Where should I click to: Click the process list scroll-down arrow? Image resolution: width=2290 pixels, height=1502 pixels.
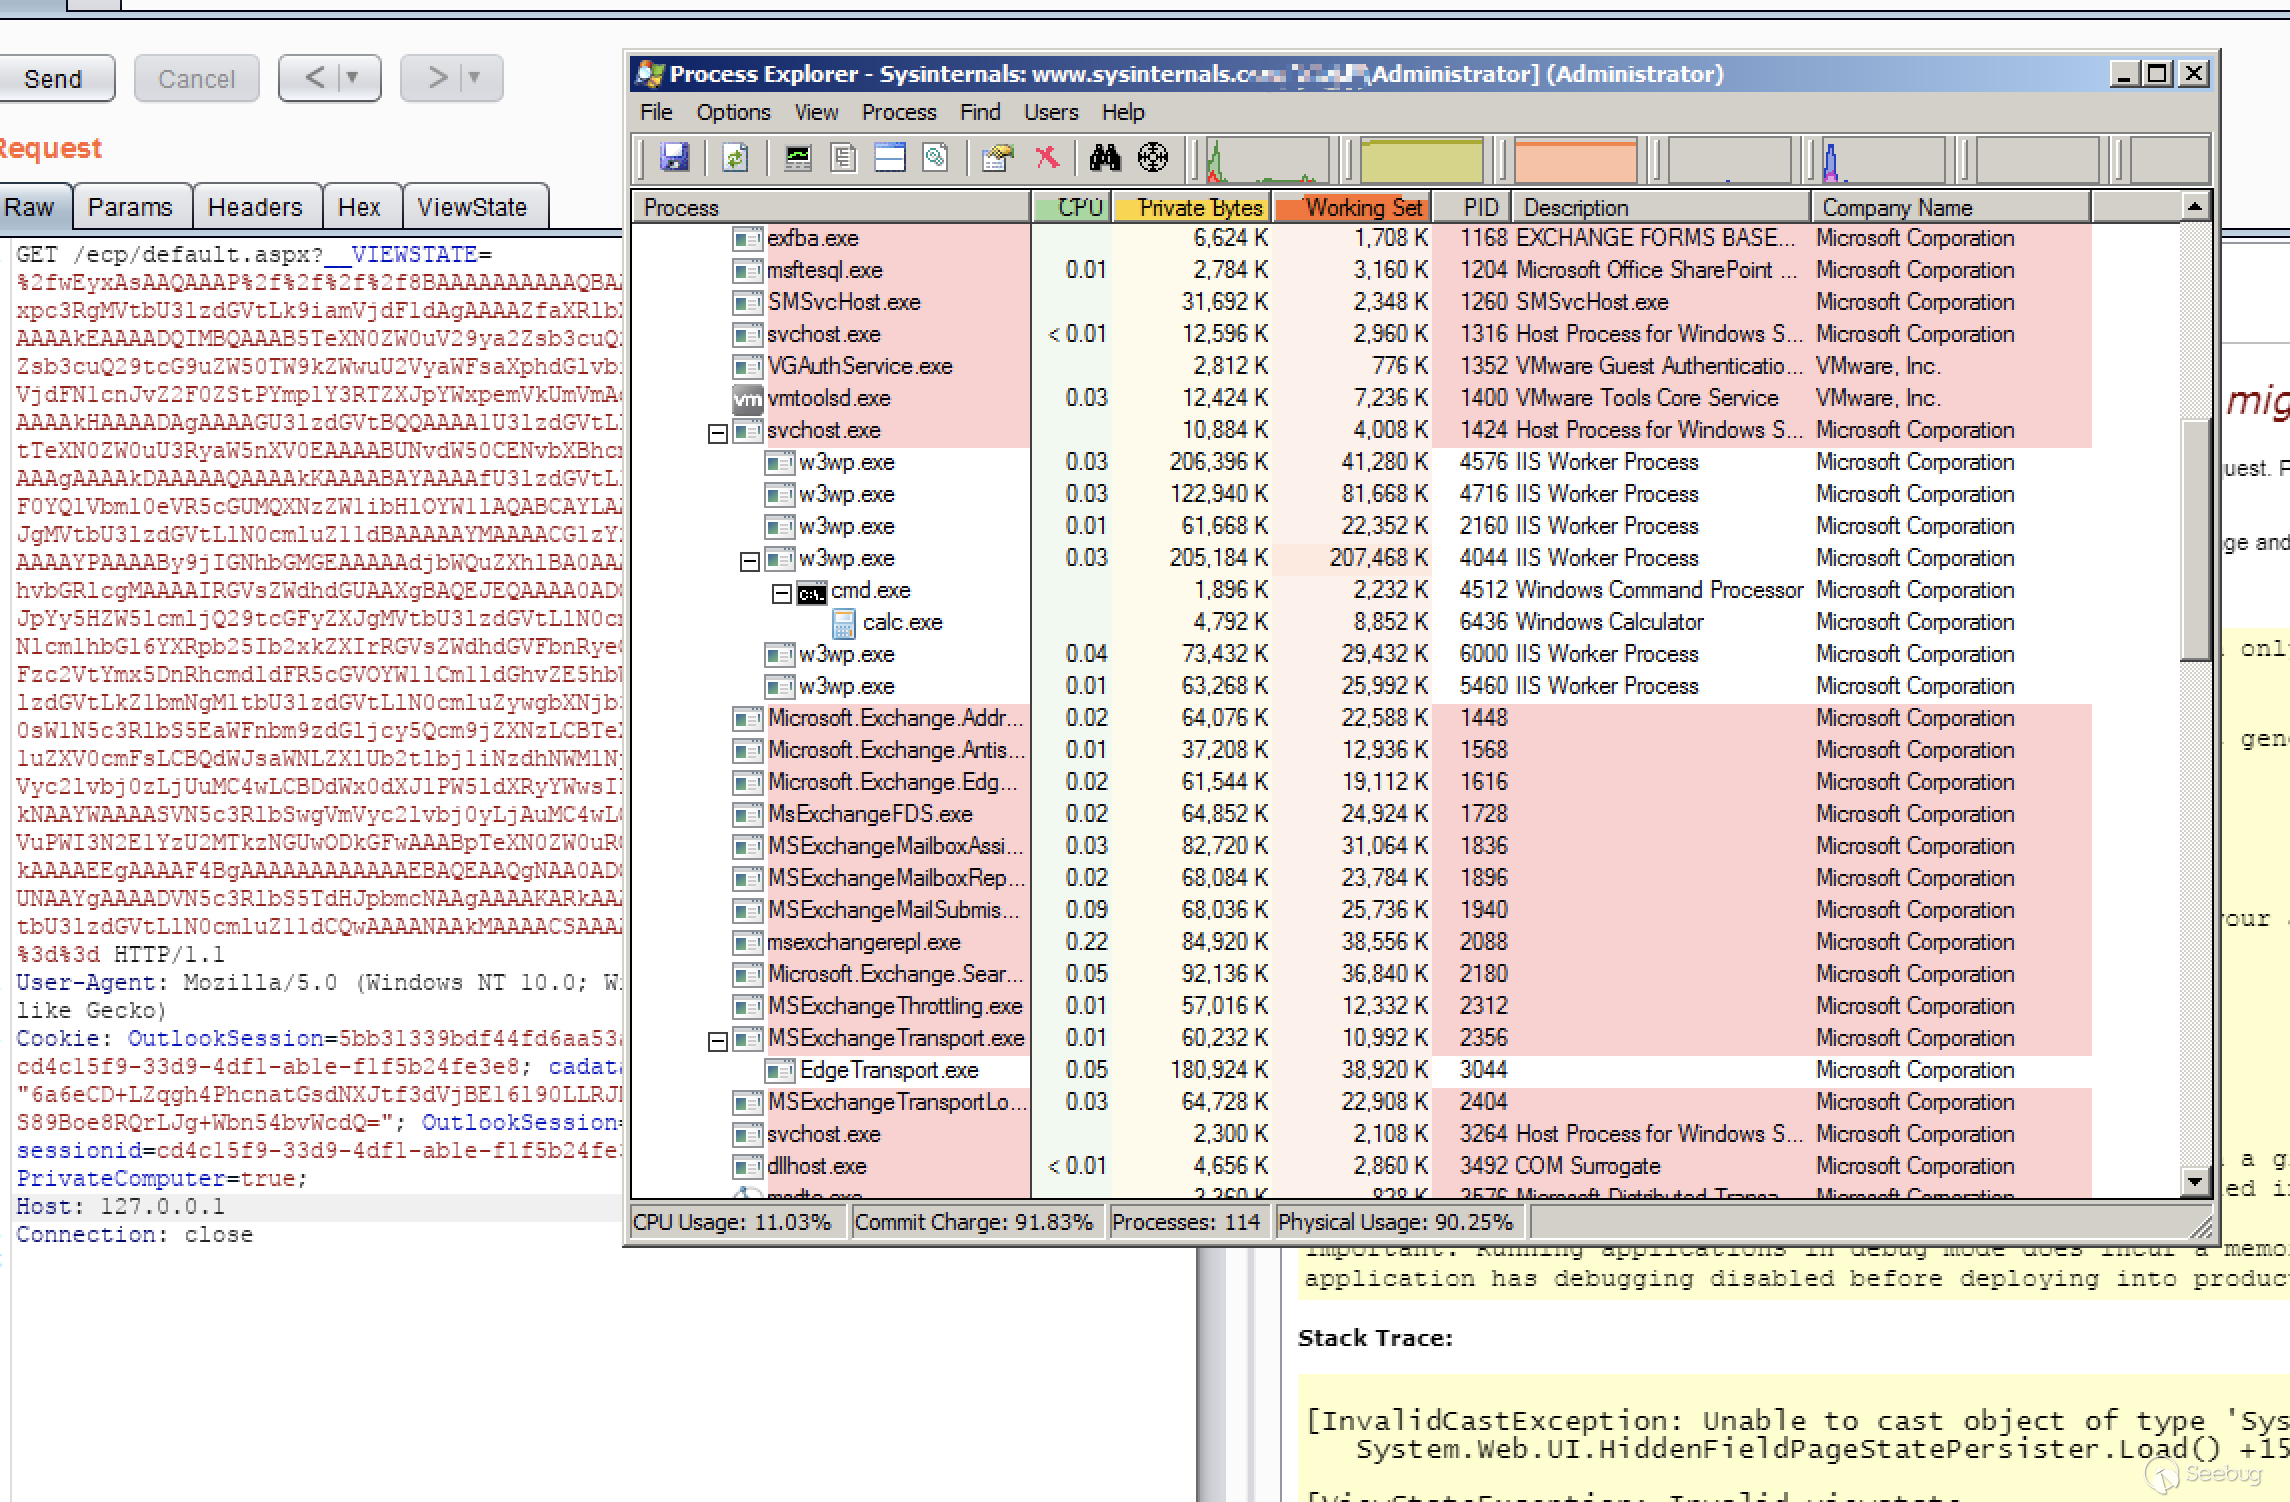point(2194,1181)
